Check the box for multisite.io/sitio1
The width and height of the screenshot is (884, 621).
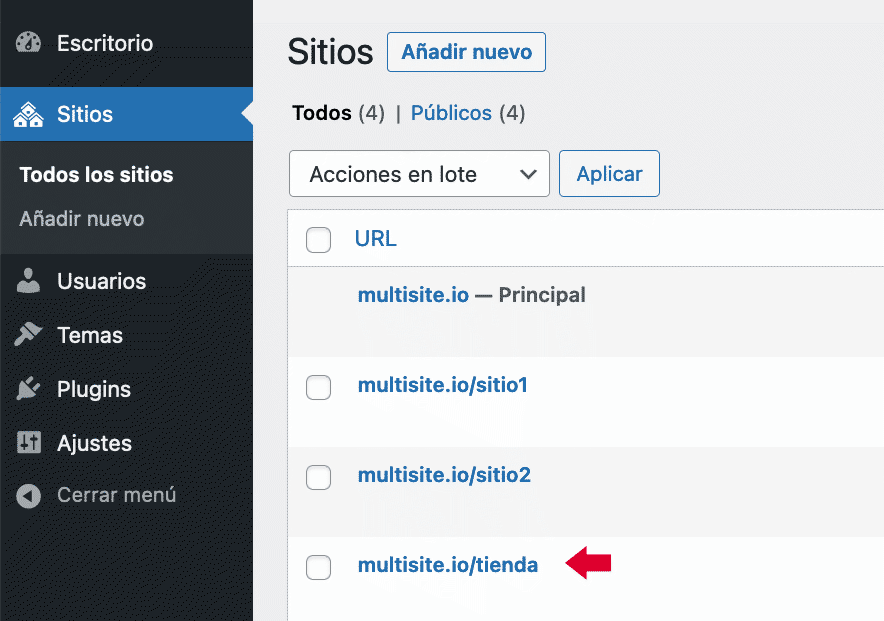[x=318, y=387]
